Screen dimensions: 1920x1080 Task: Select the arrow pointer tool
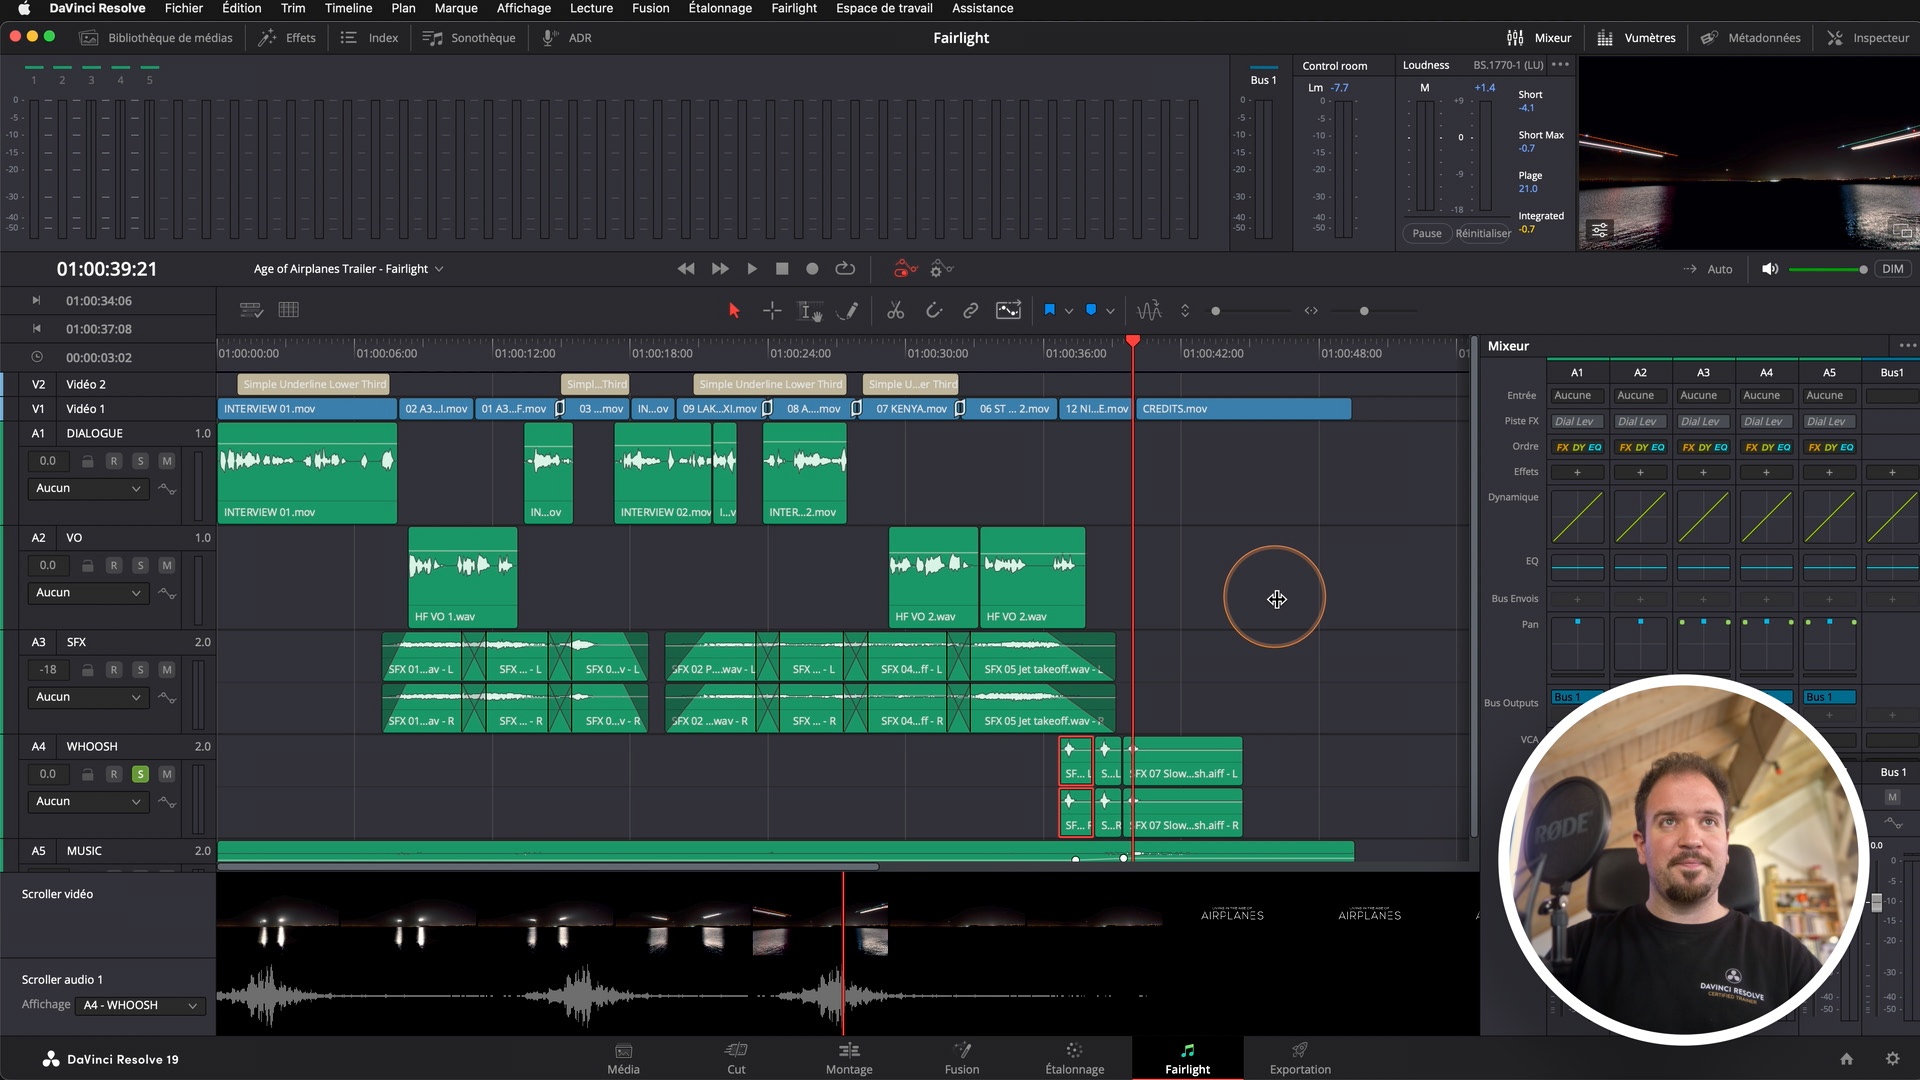point(734,311)
